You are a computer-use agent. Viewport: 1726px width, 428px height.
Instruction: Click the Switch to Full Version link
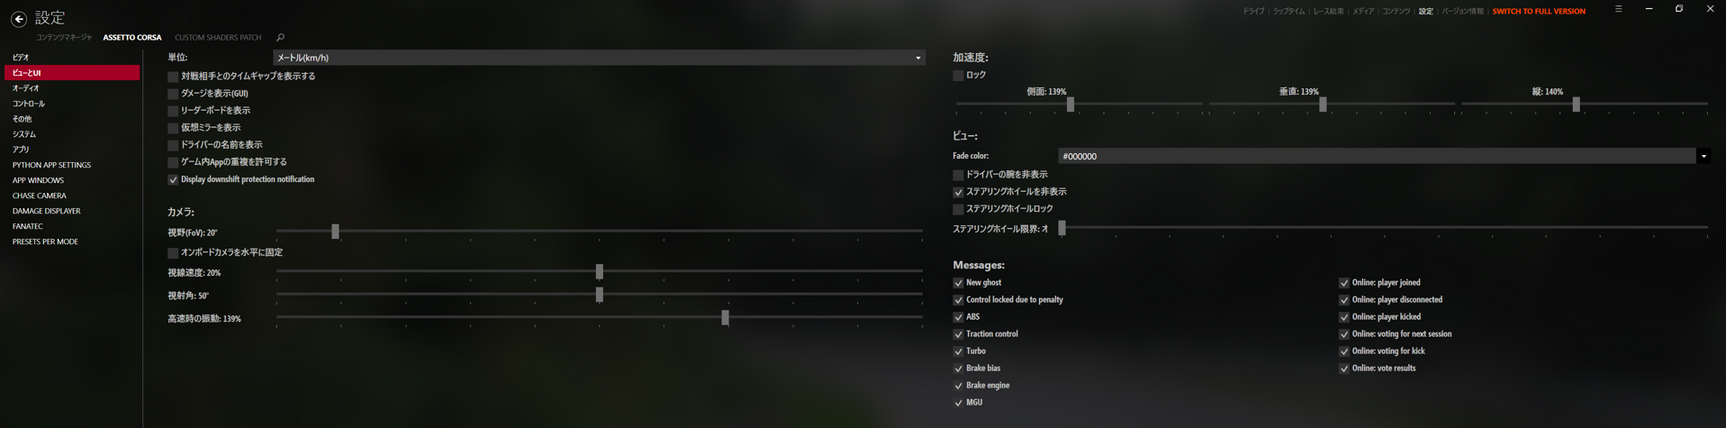[1538, 11]
